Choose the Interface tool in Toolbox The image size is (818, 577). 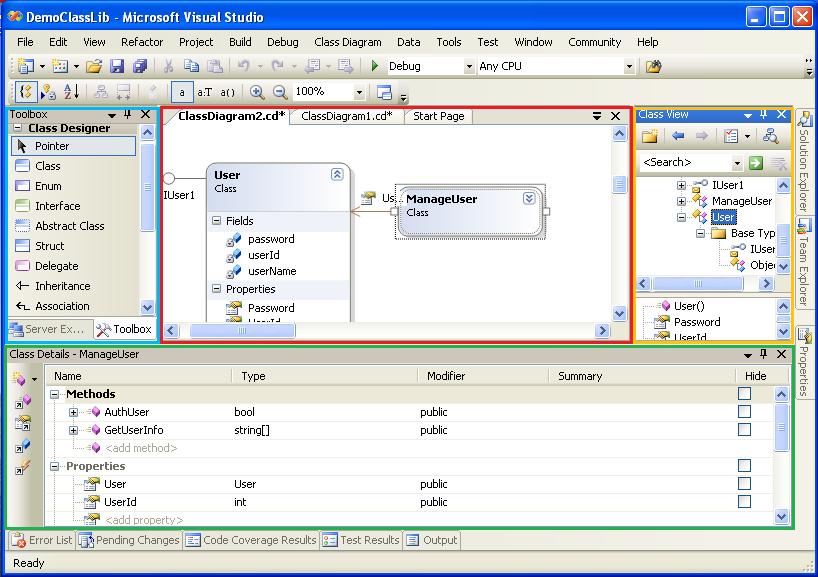[57, 206]
